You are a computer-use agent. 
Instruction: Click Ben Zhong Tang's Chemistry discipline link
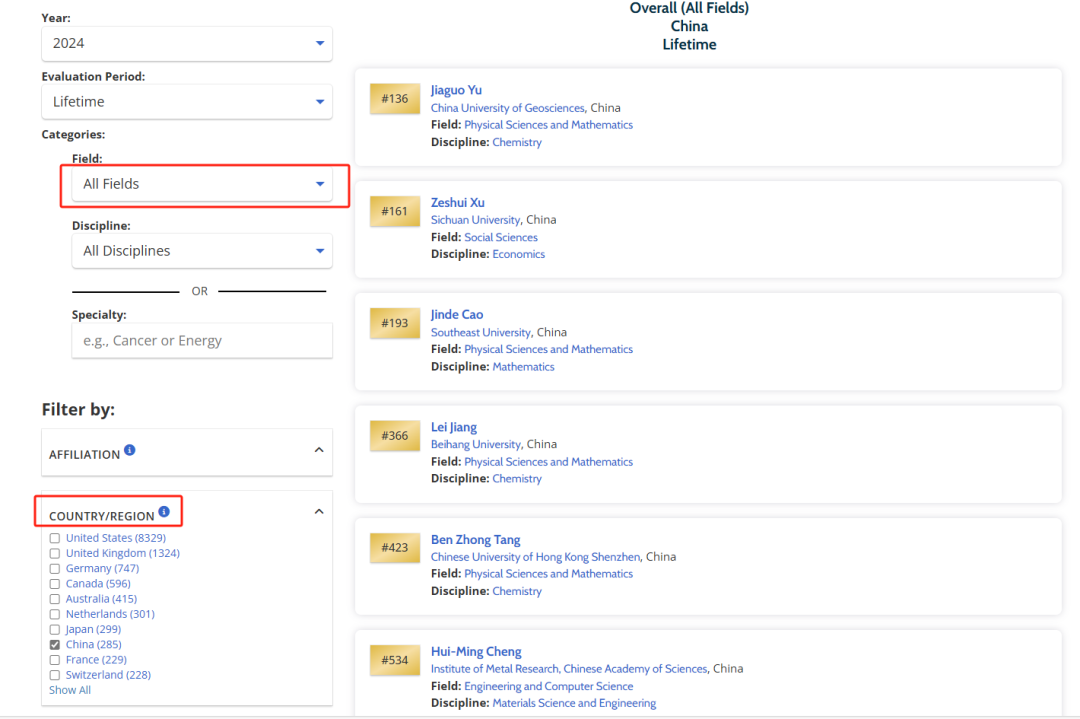point(517,592)
